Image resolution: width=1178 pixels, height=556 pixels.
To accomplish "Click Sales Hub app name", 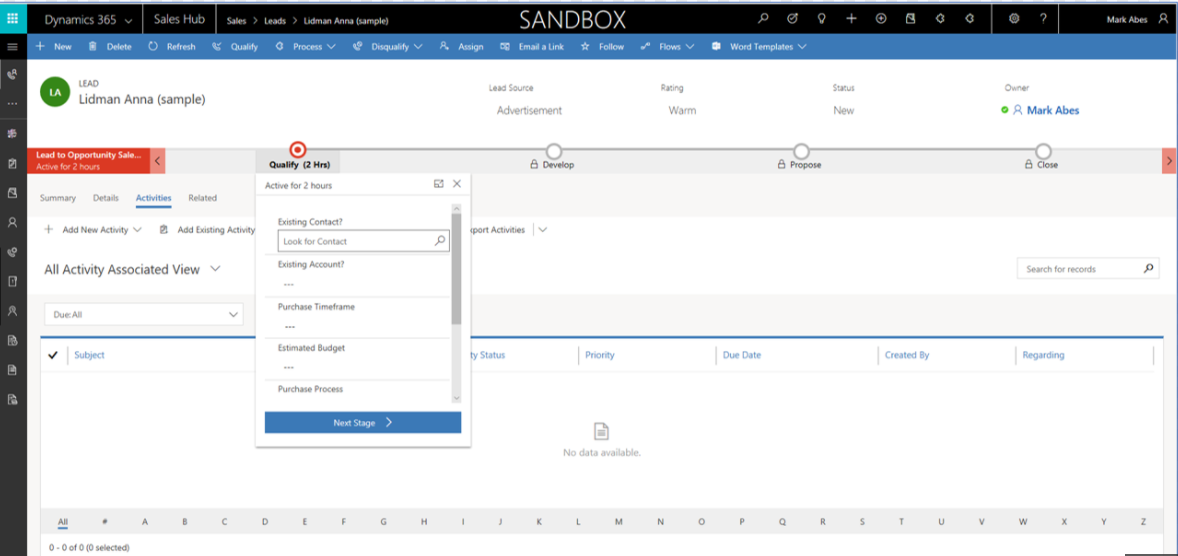I will pyautogui.click(x=180, y=20).
